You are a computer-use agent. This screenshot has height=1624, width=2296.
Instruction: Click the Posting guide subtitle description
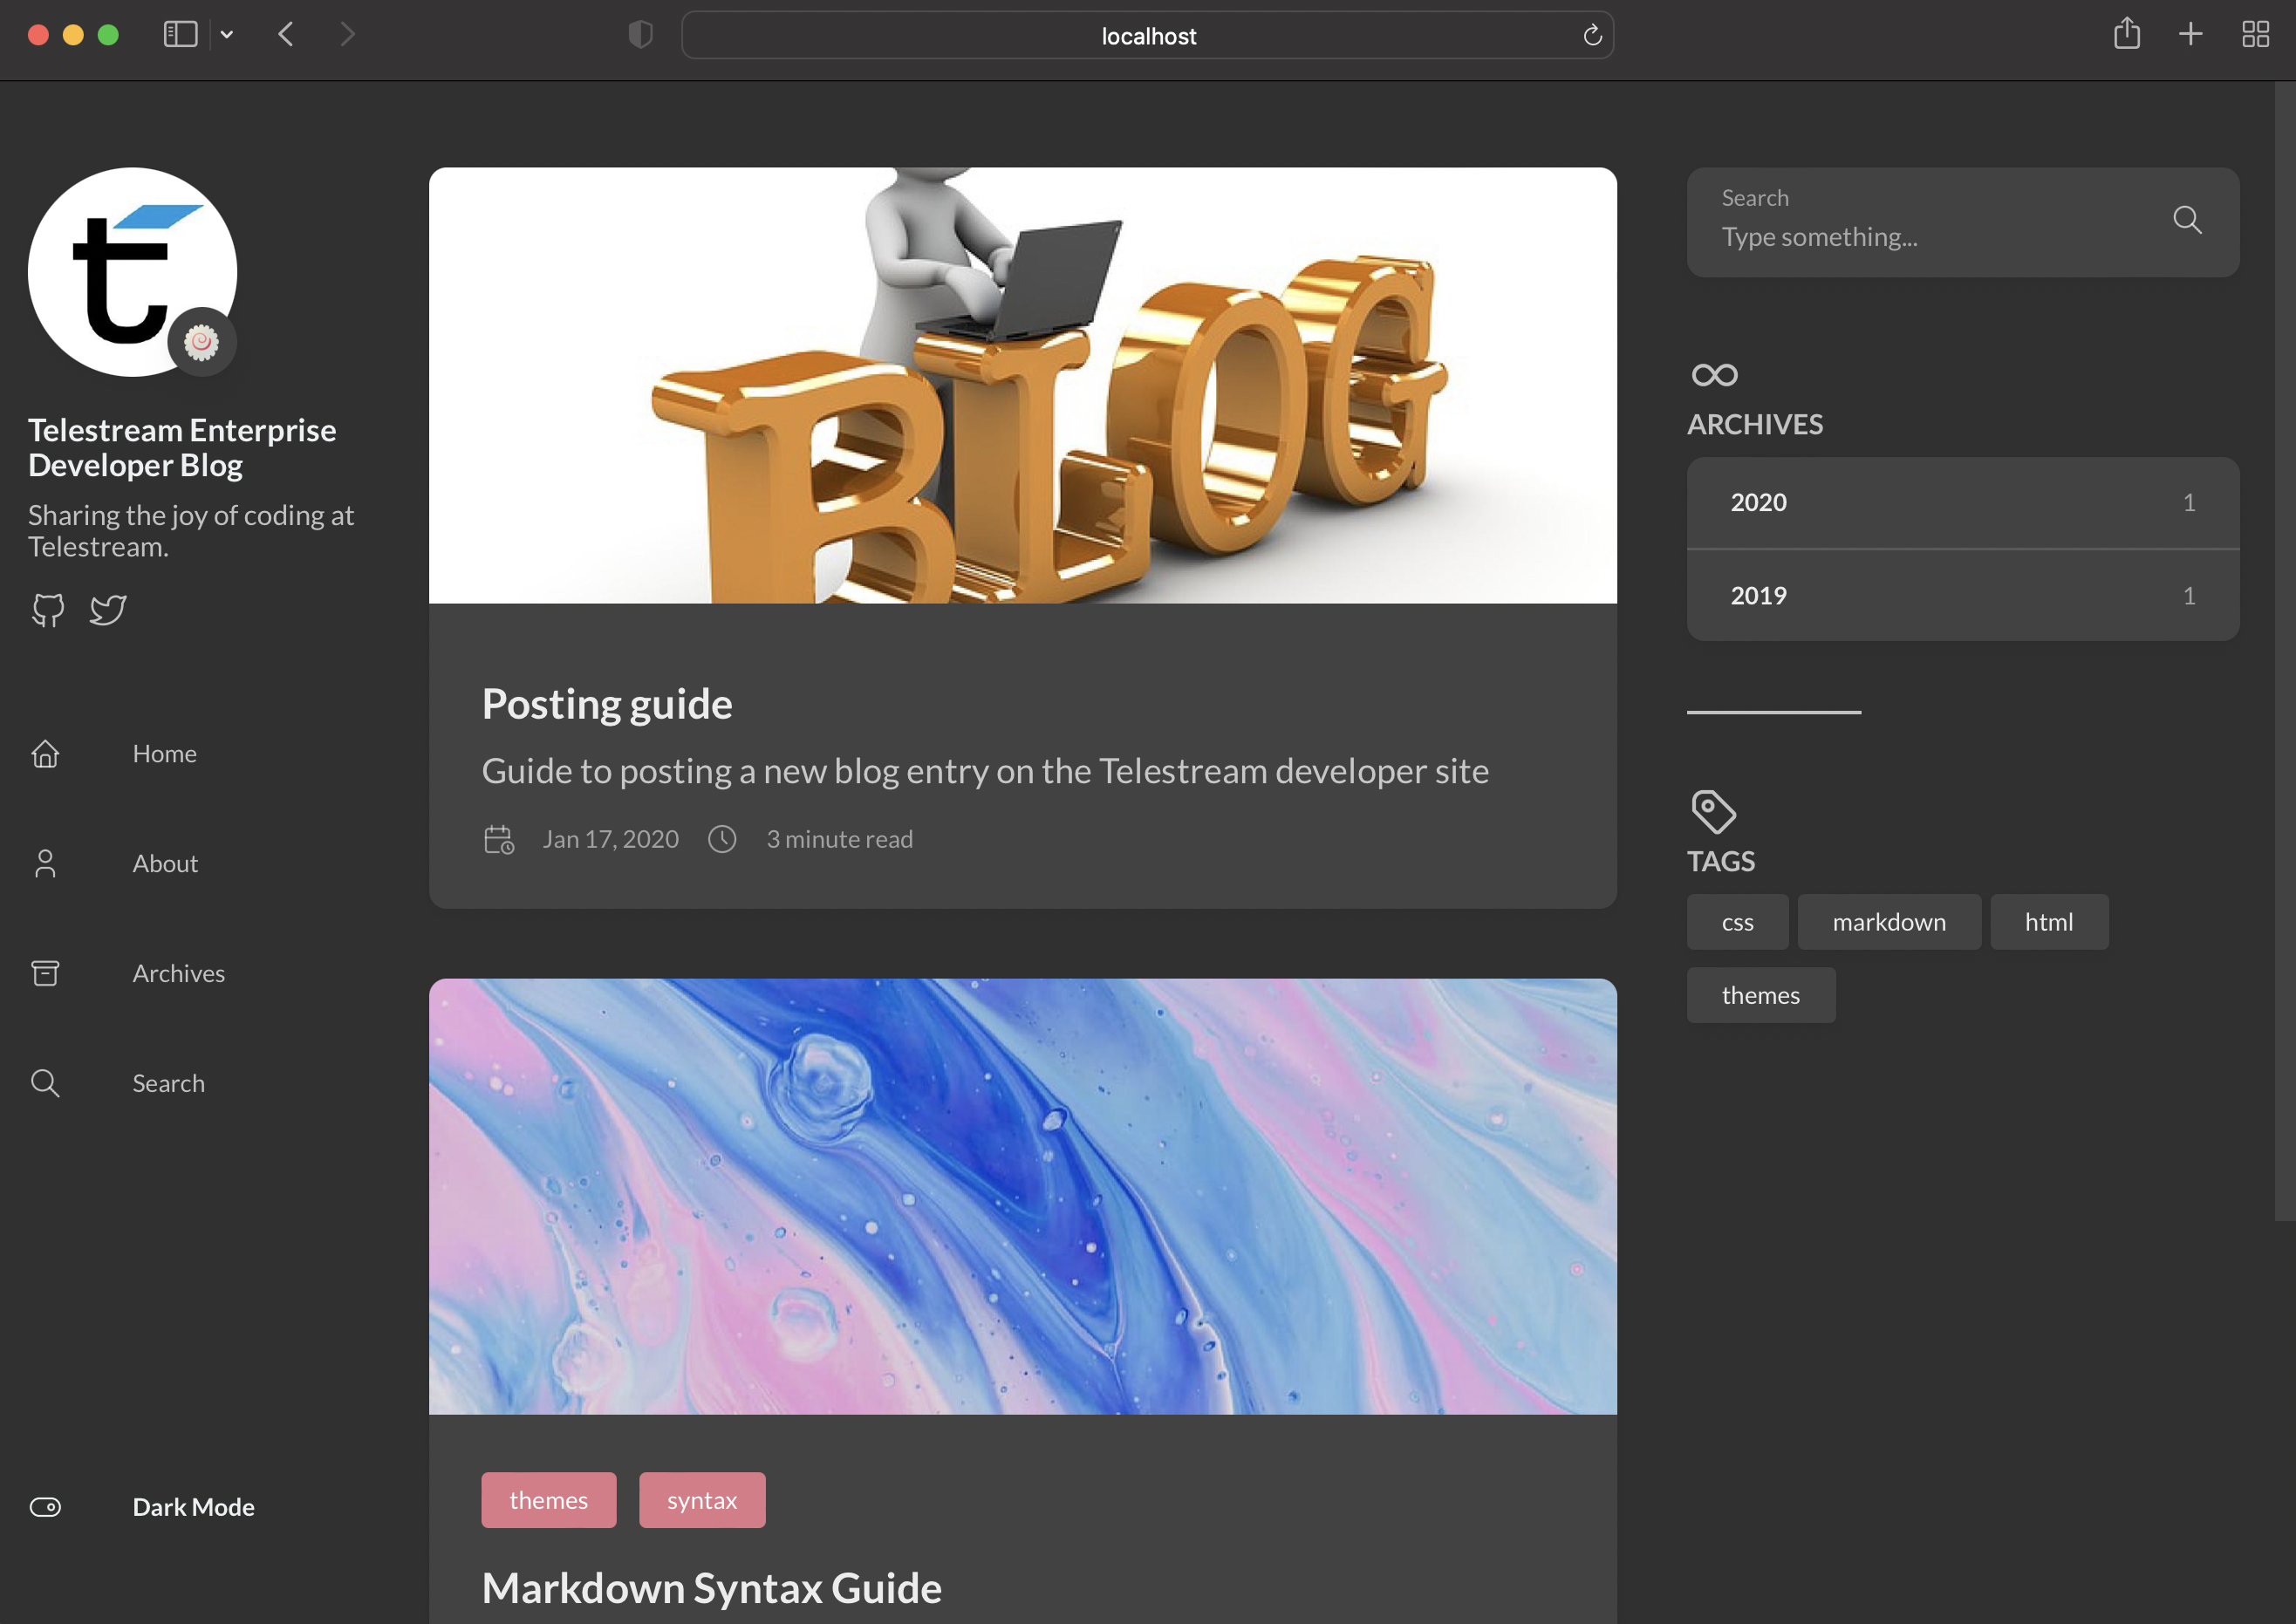985,771
